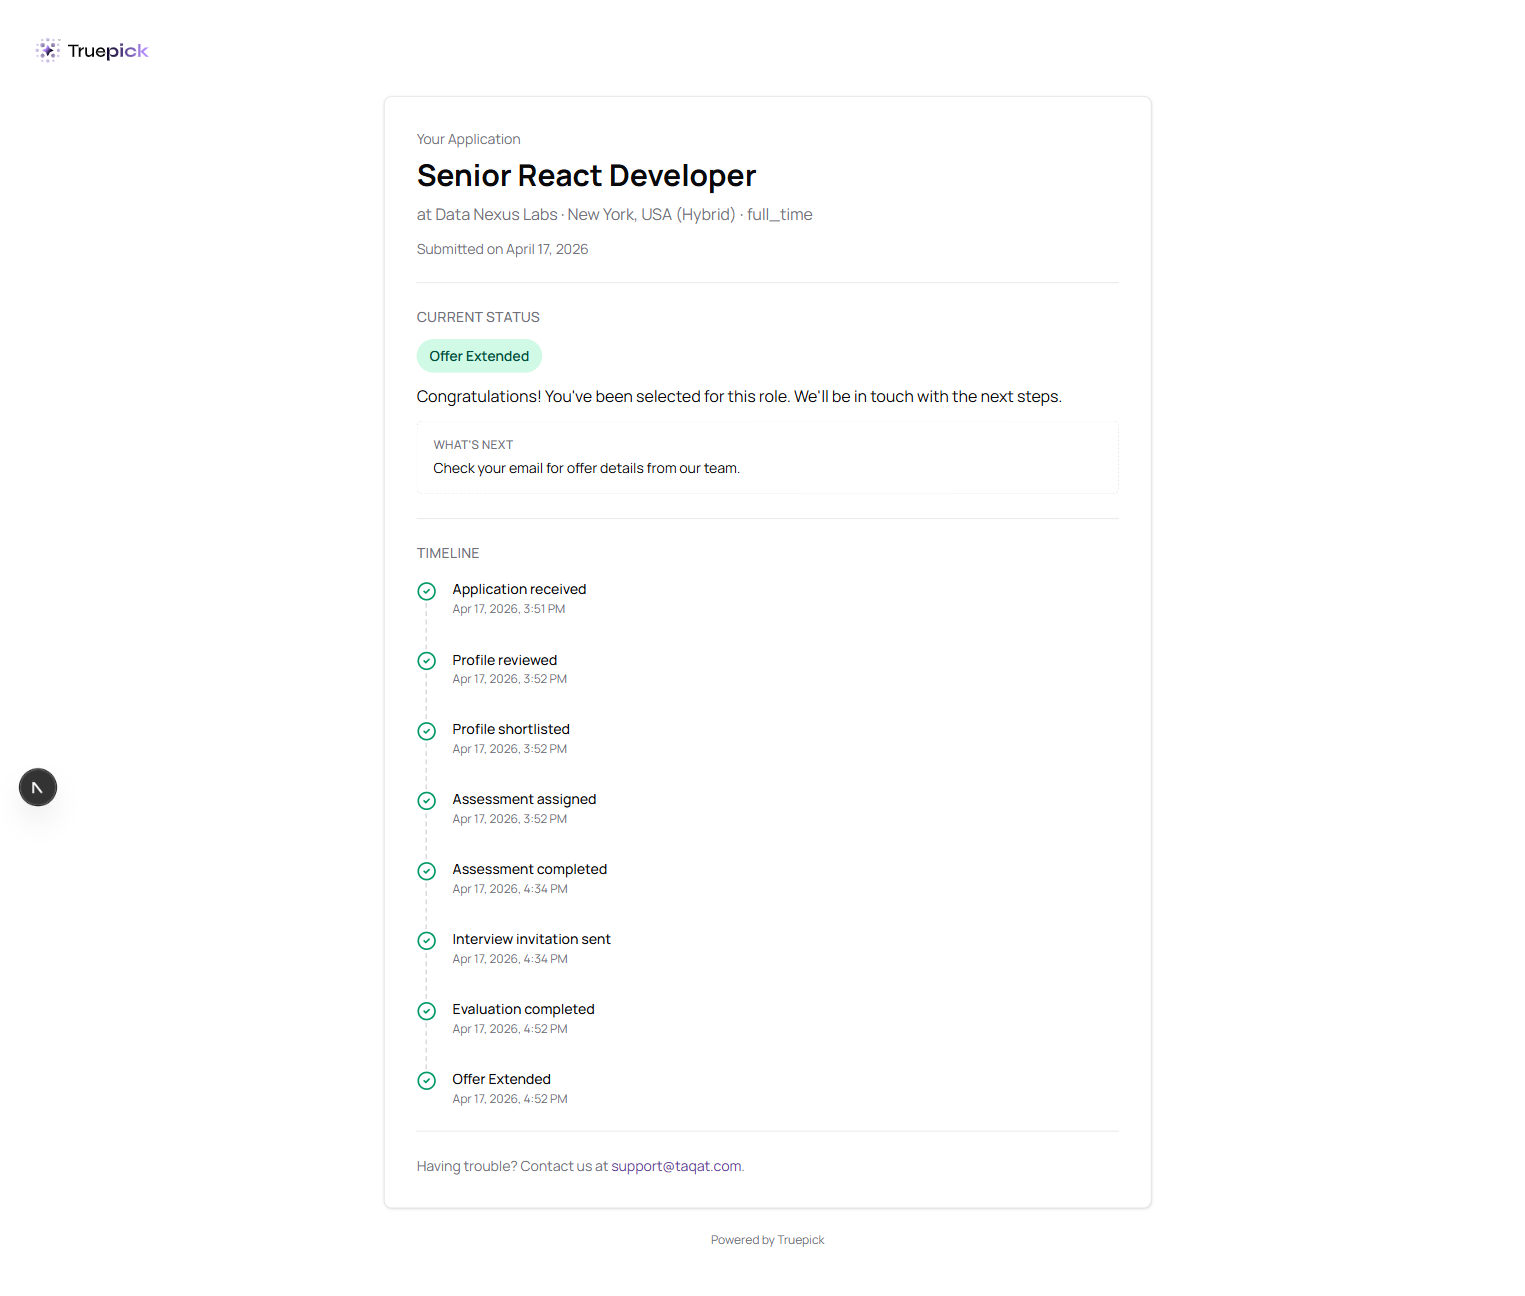Click the Truepick logo icon

(x=48, y=51)
